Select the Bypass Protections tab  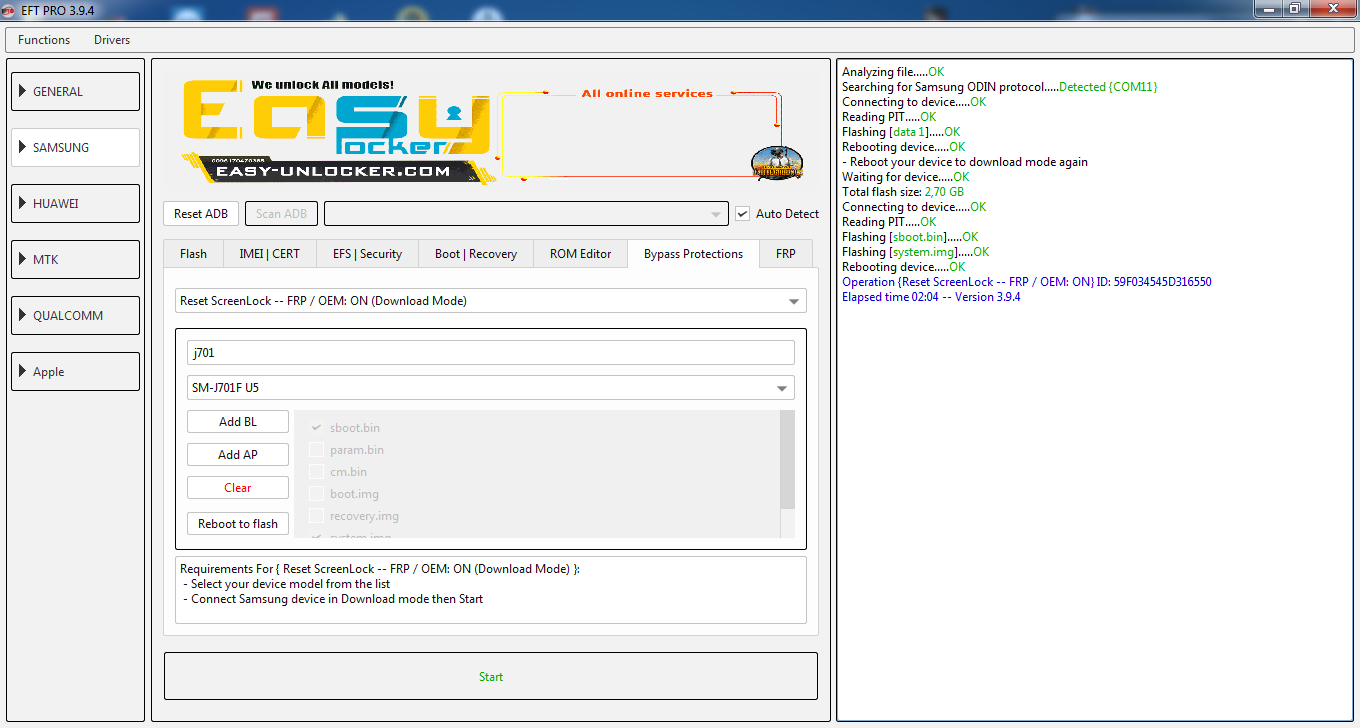[693, 254]
